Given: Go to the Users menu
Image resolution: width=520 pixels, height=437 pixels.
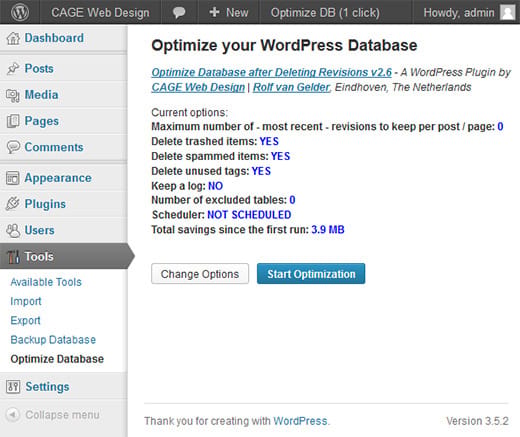Looking at the screenshot, I should coord(40,230).
